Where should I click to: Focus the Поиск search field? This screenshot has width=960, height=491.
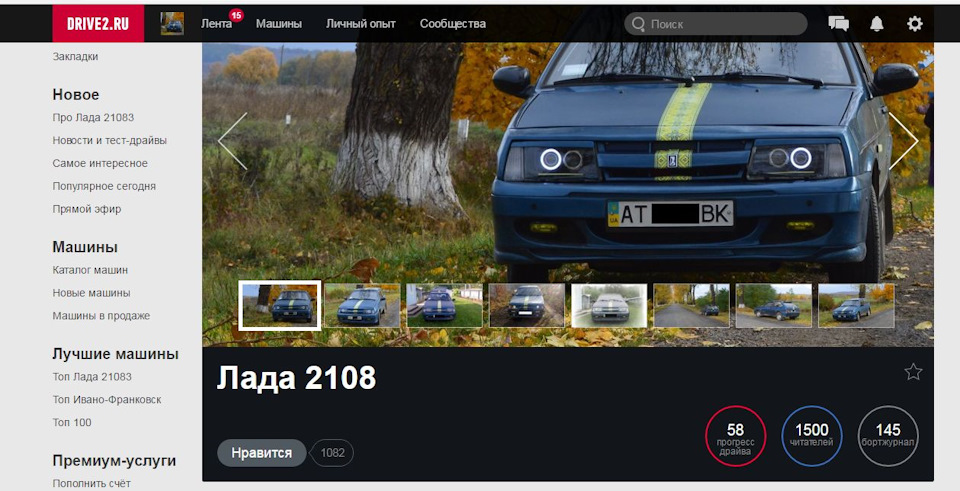pos(716,24)
